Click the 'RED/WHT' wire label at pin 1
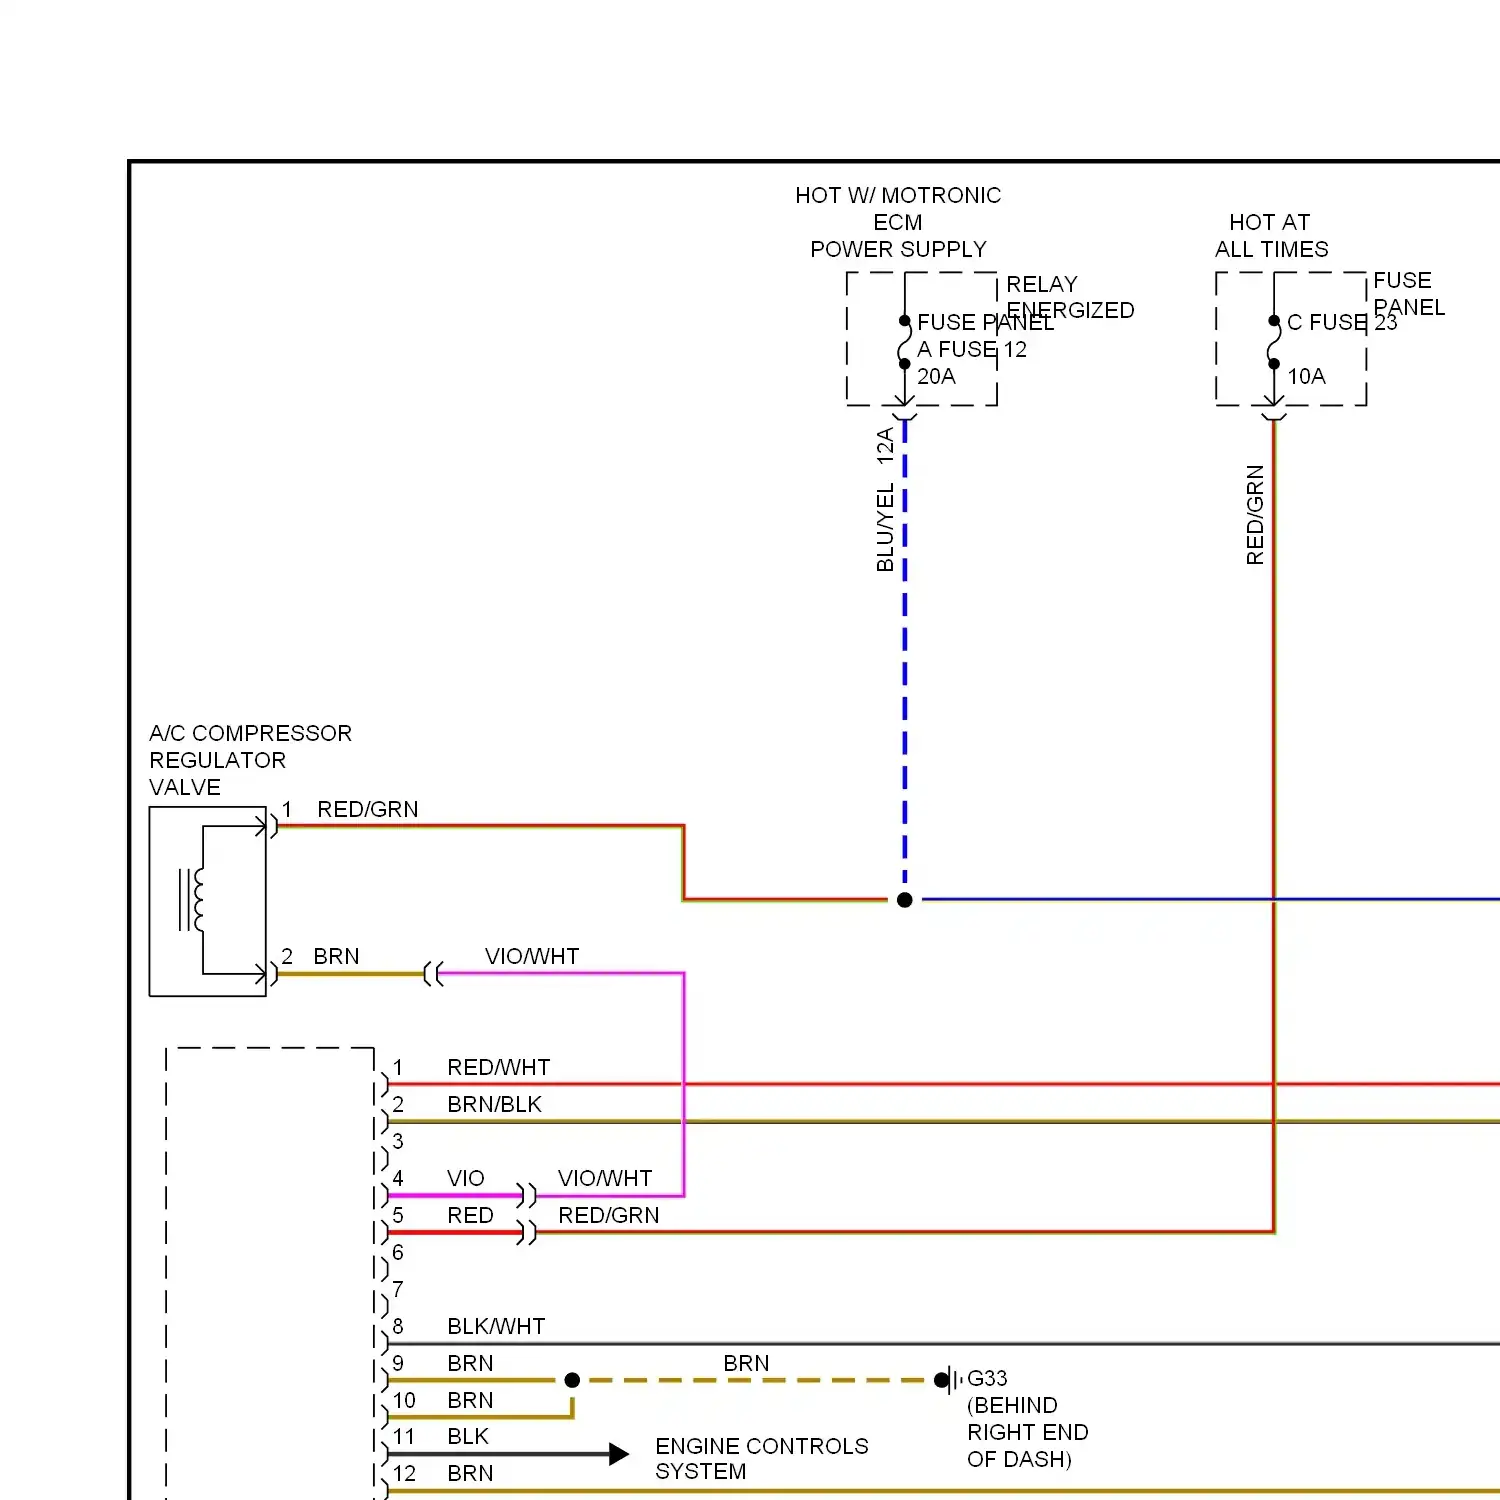 pyautogui.click(x=499, y=1067)
